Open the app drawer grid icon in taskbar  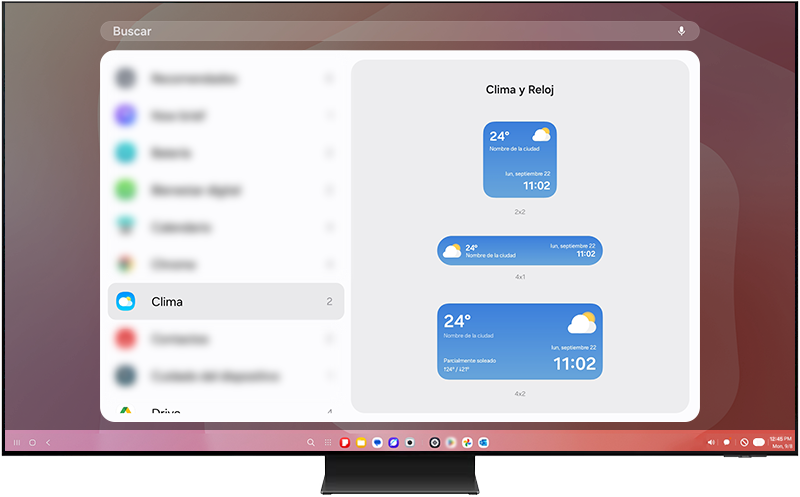tap(328, 442)
